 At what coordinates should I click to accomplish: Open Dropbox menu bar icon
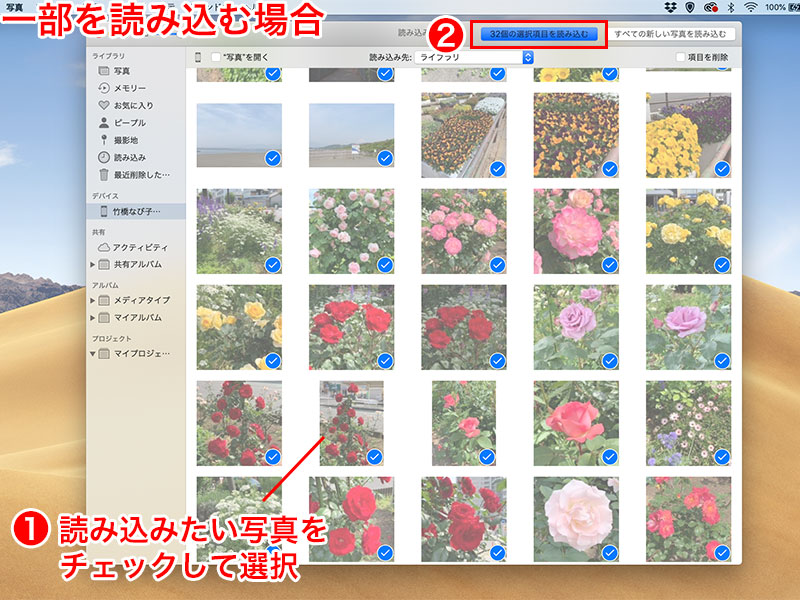tap(670, 7)
